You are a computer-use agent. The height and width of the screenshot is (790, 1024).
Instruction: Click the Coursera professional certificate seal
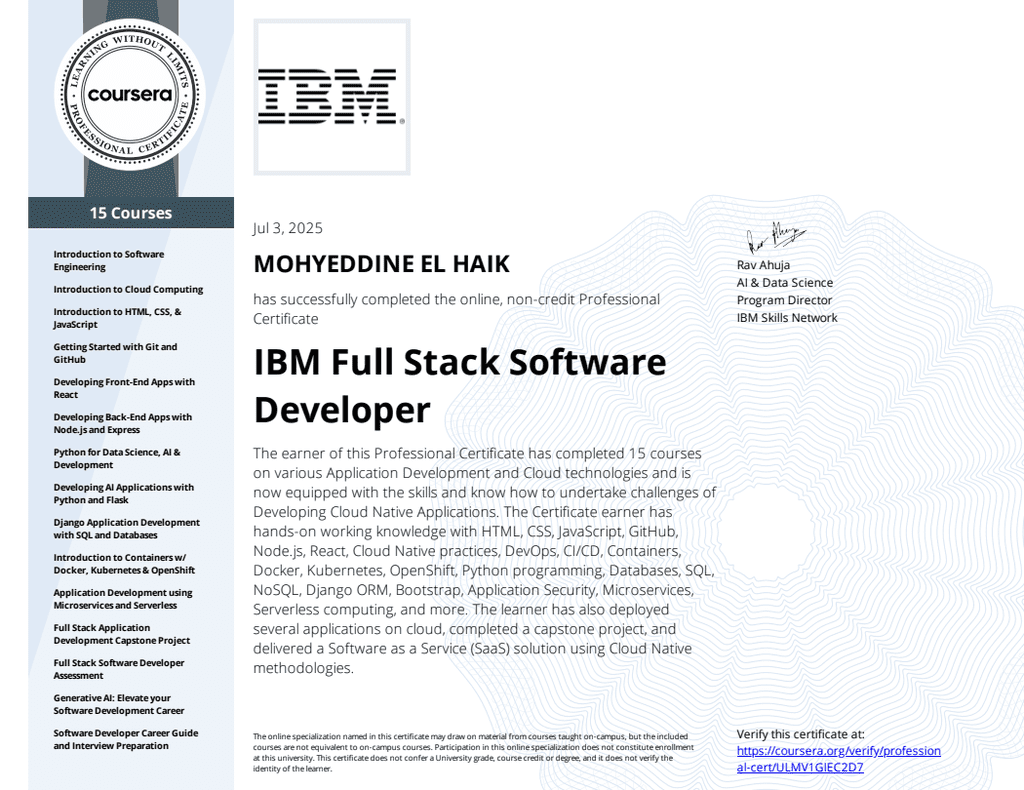coord(130,95)
